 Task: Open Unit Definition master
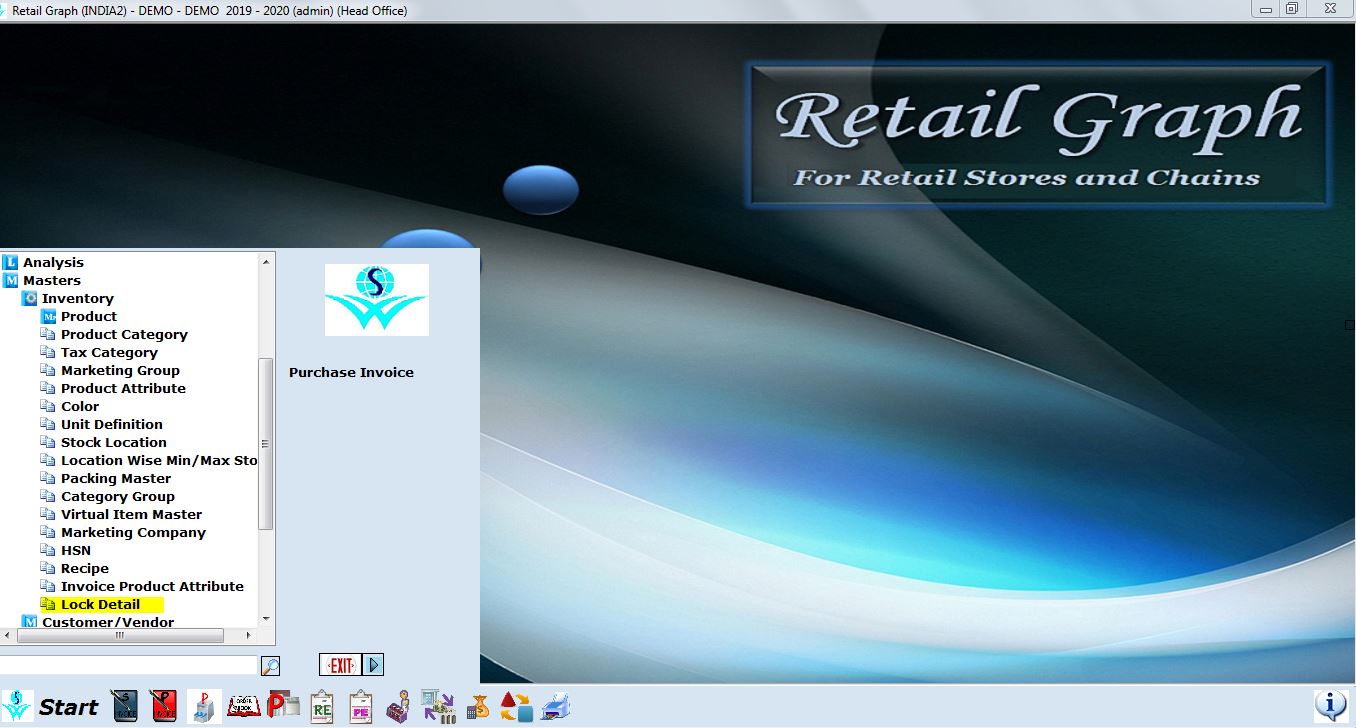[x=111, y=424]
